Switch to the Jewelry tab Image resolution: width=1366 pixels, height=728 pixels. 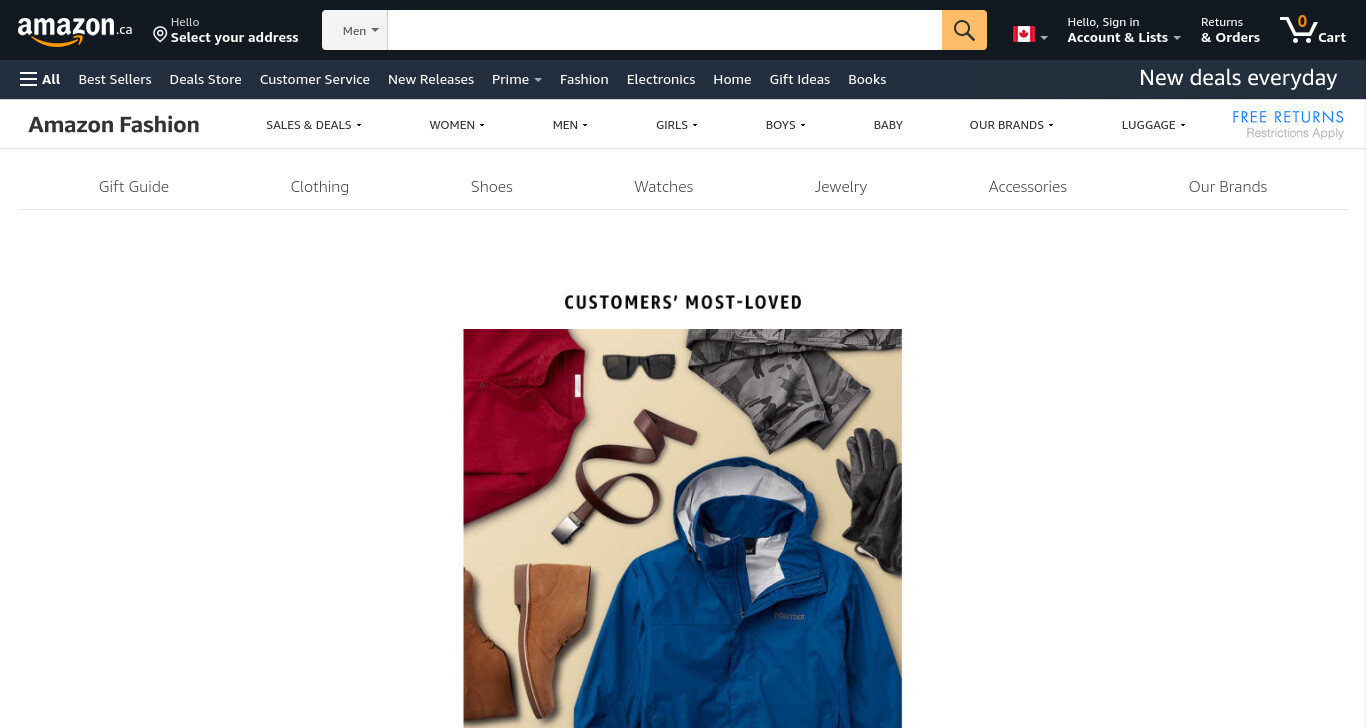point(840,186)
